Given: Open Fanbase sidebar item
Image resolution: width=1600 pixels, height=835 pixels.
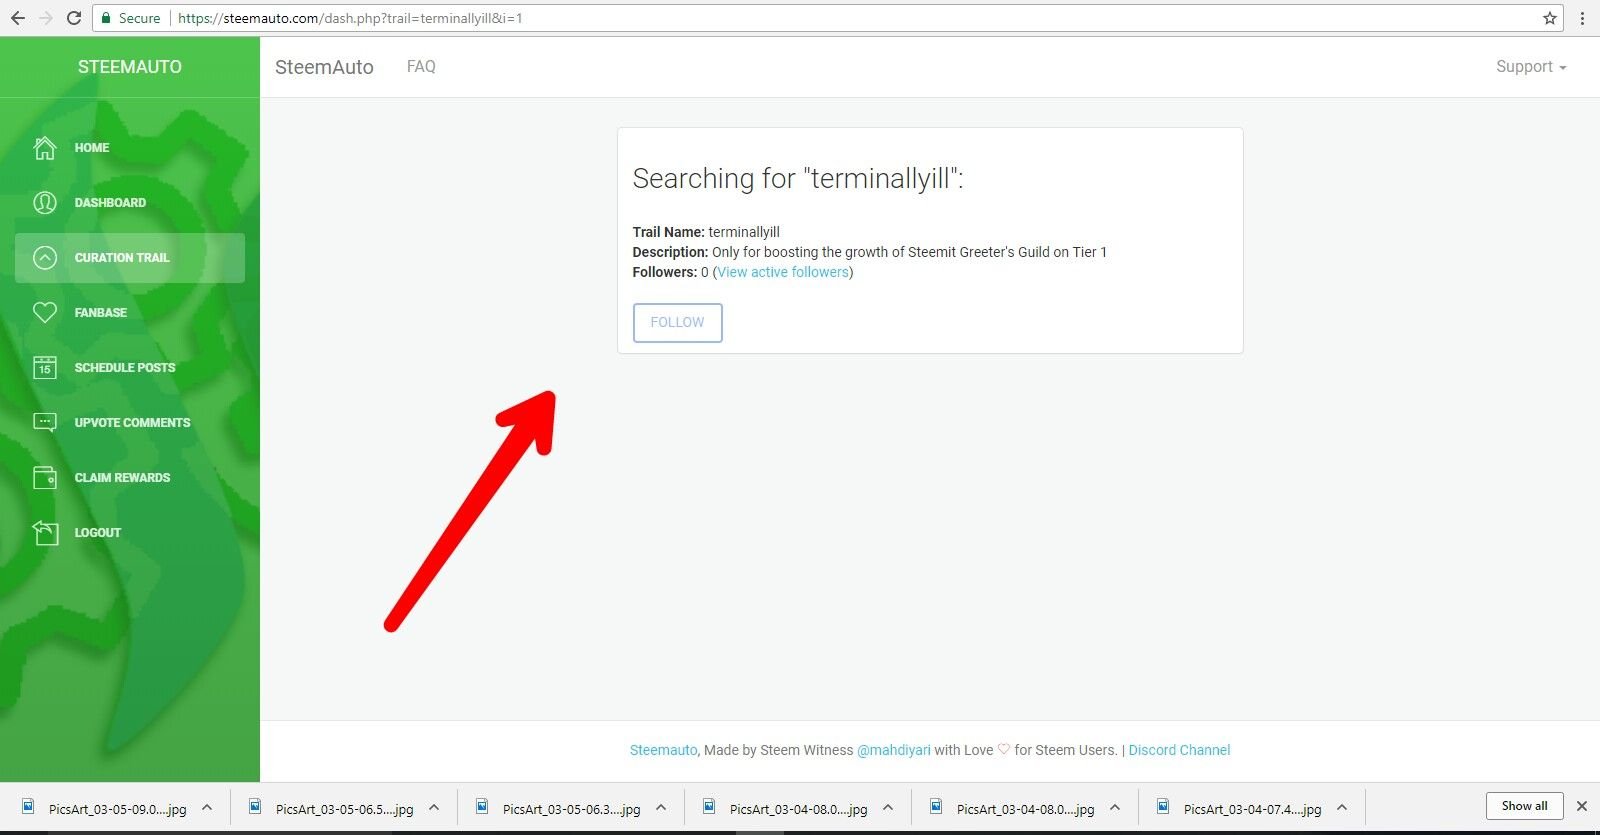Looking at the screenshot, I should tap(130, 313).
